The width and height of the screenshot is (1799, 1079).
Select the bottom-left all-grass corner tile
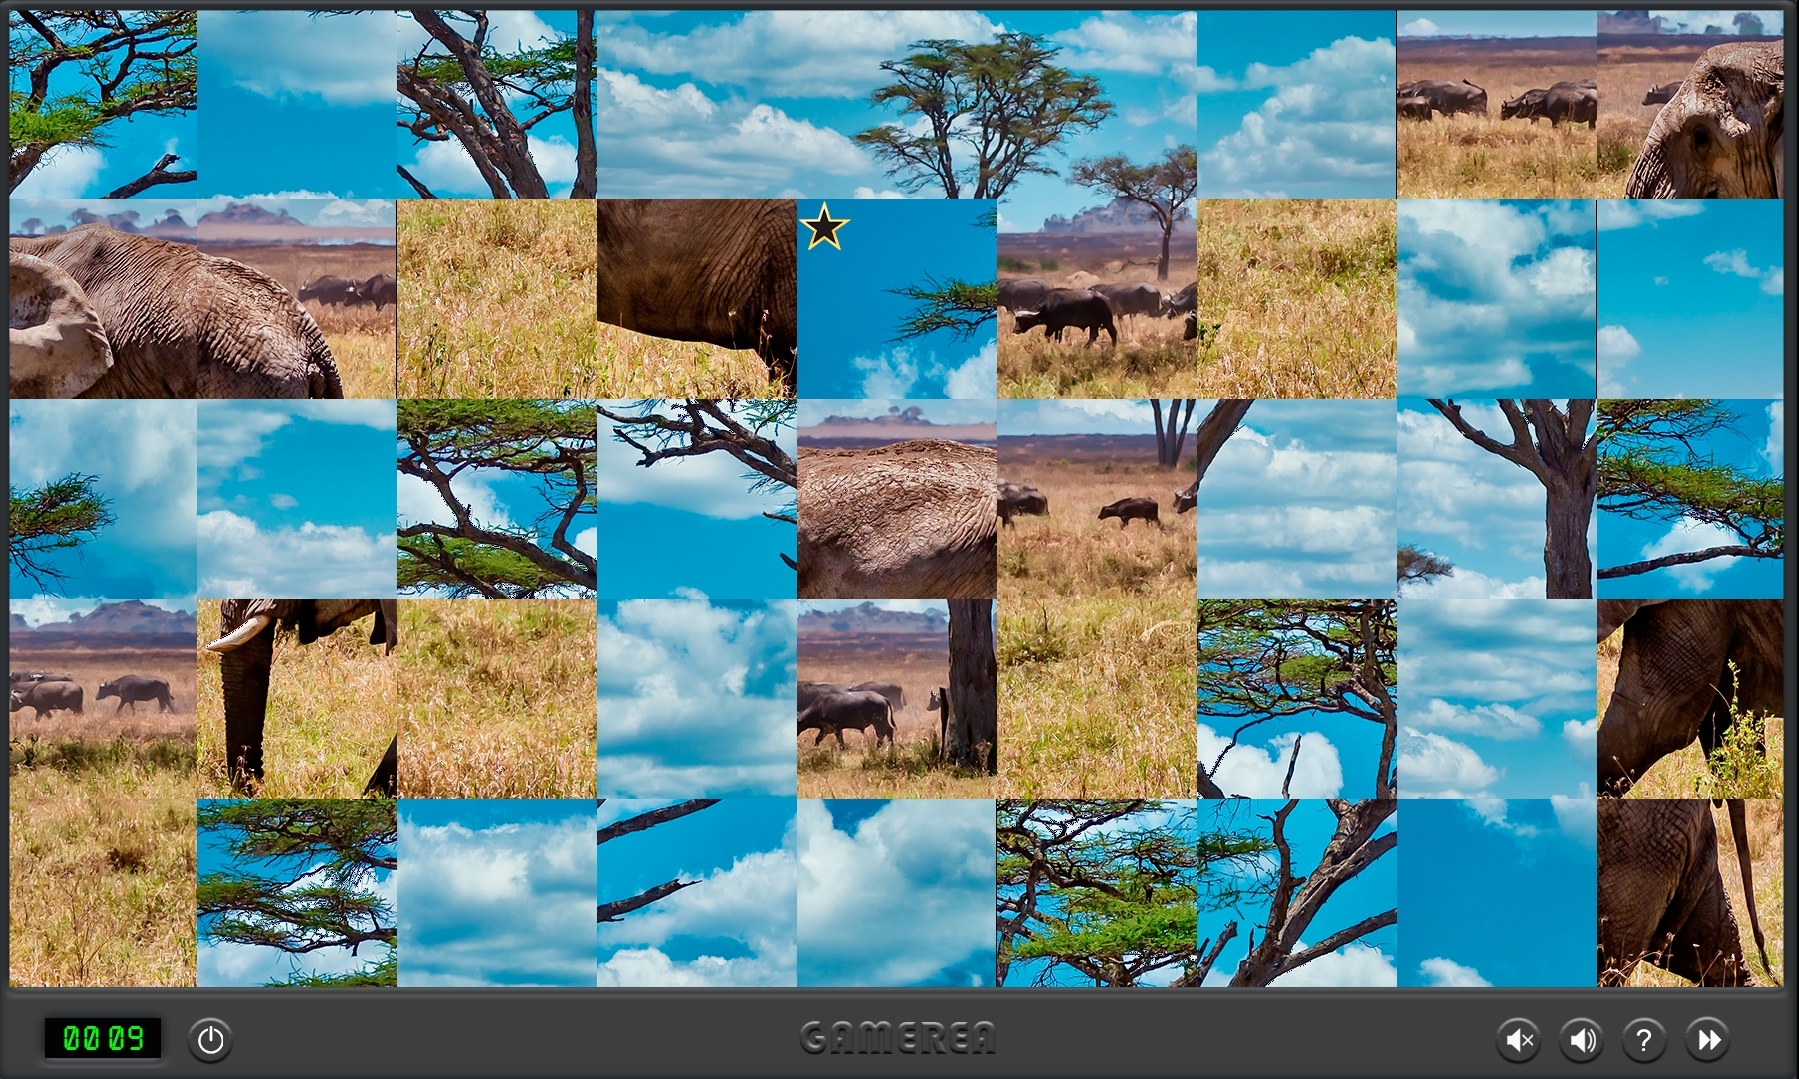pos(103,892)
